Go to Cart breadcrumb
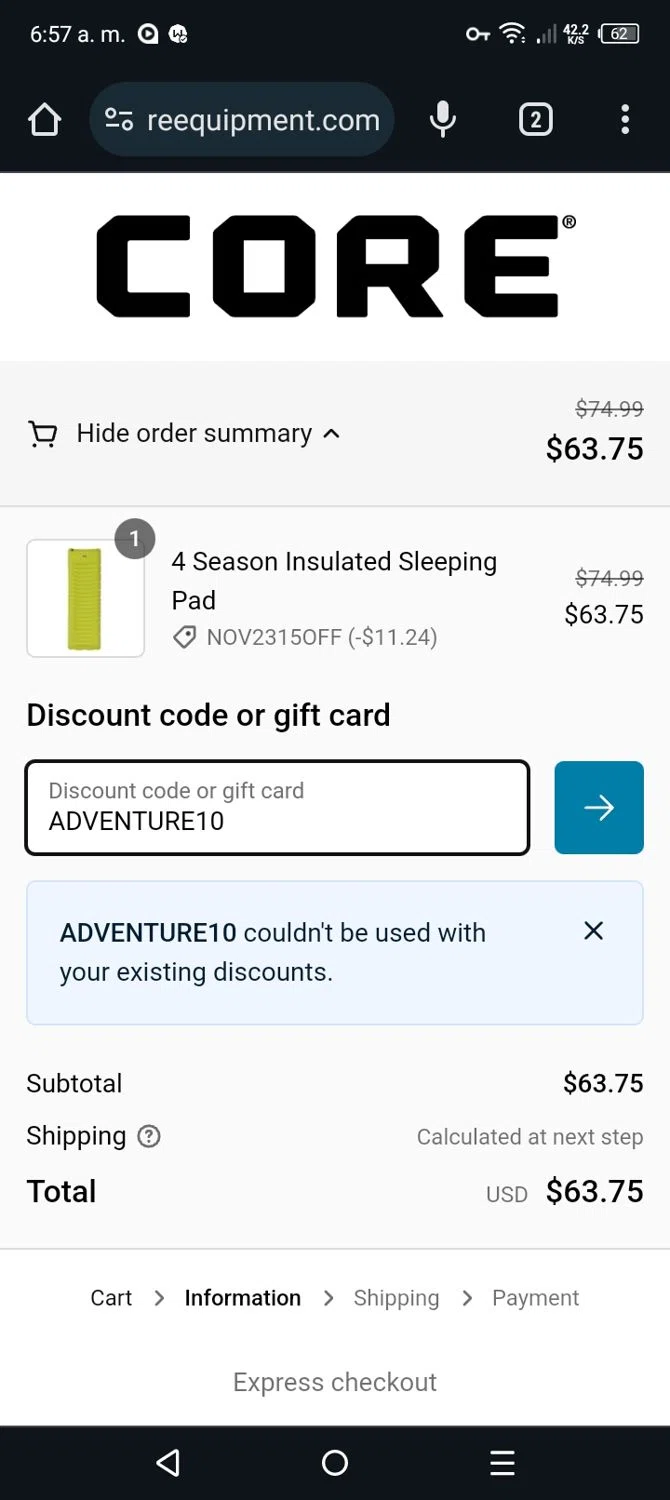Screen dimensions: 670x1500 pyautogui.click(x=111, y=1298)
